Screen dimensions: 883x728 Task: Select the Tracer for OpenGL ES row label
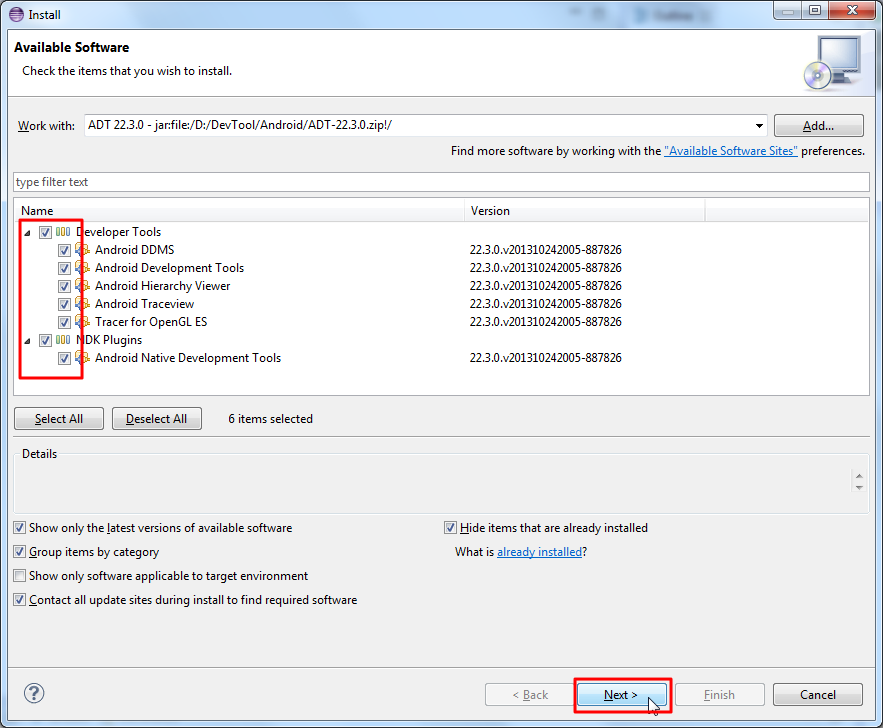click(151, 322)
